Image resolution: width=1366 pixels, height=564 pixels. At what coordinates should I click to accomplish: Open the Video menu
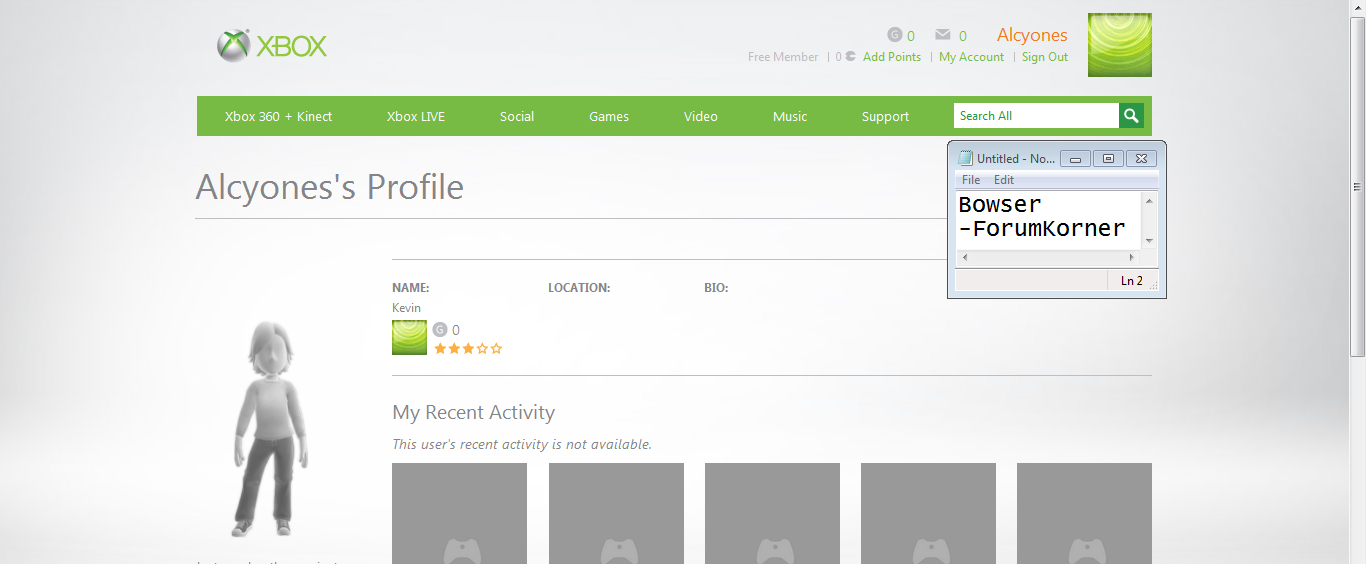701,116
